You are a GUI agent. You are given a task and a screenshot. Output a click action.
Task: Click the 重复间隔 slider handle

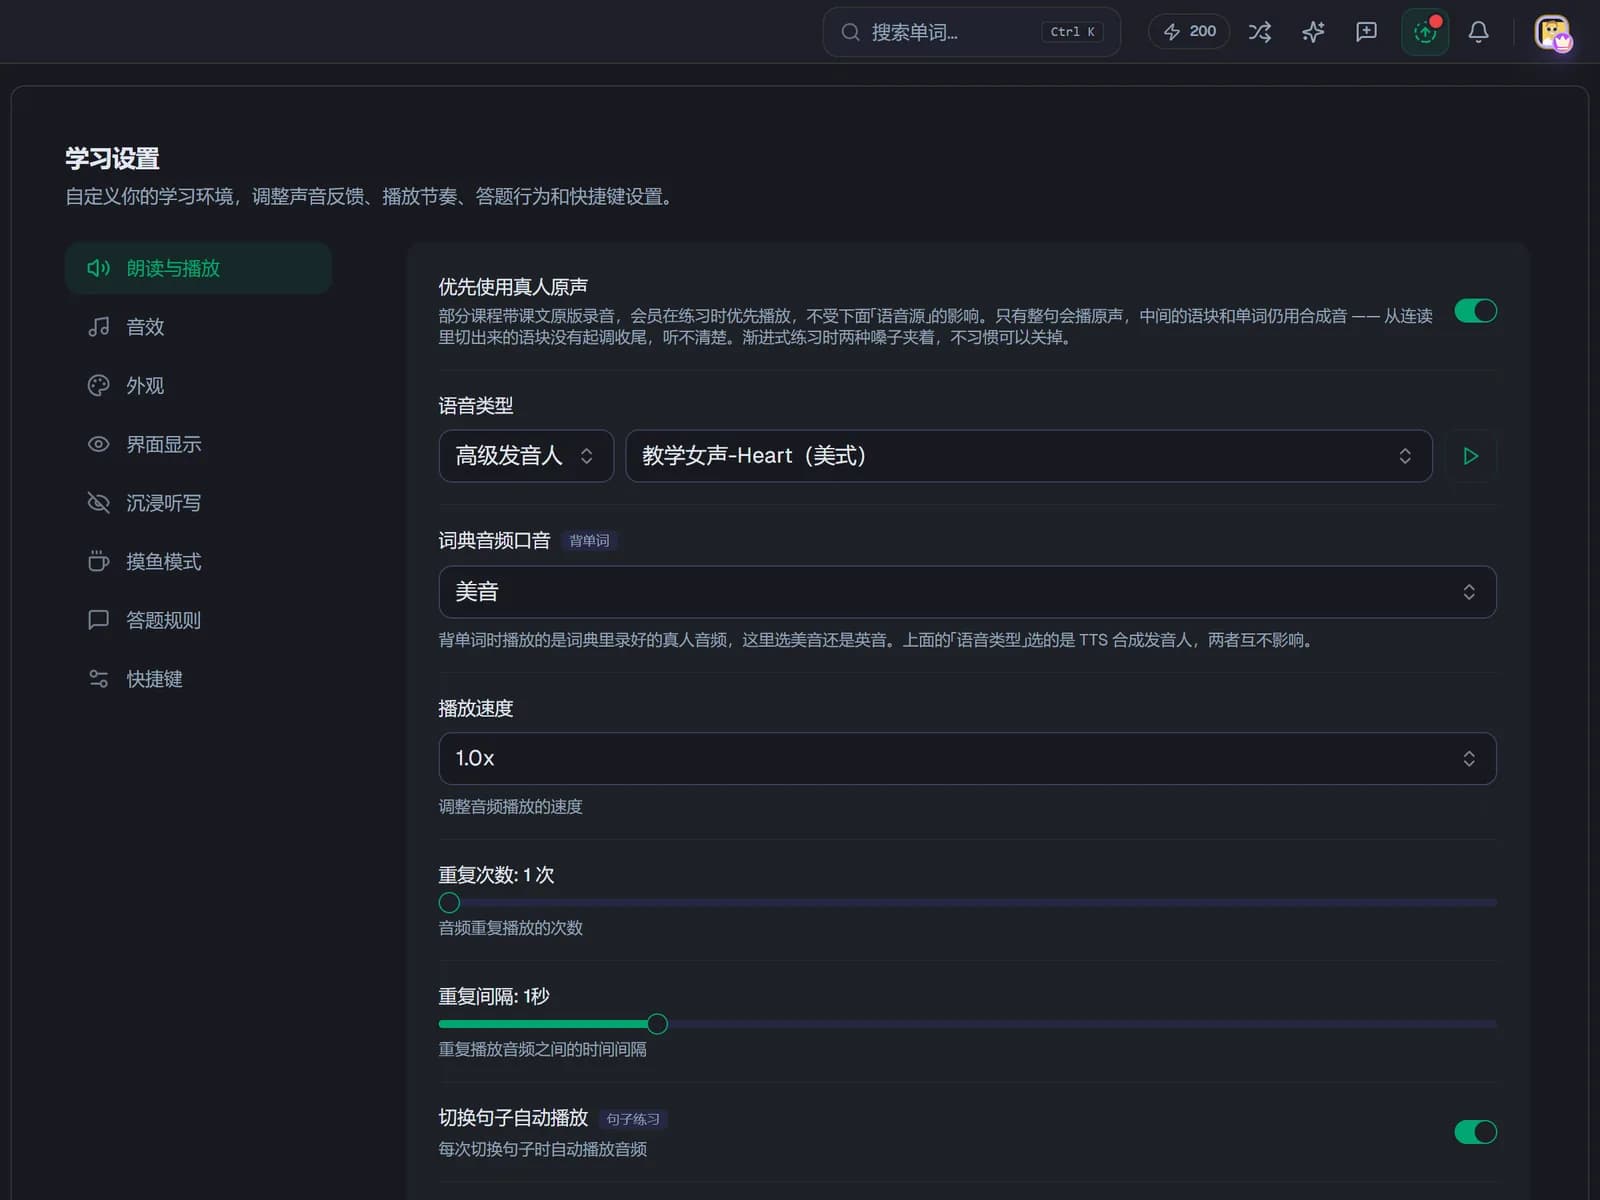coord(657,1024)
